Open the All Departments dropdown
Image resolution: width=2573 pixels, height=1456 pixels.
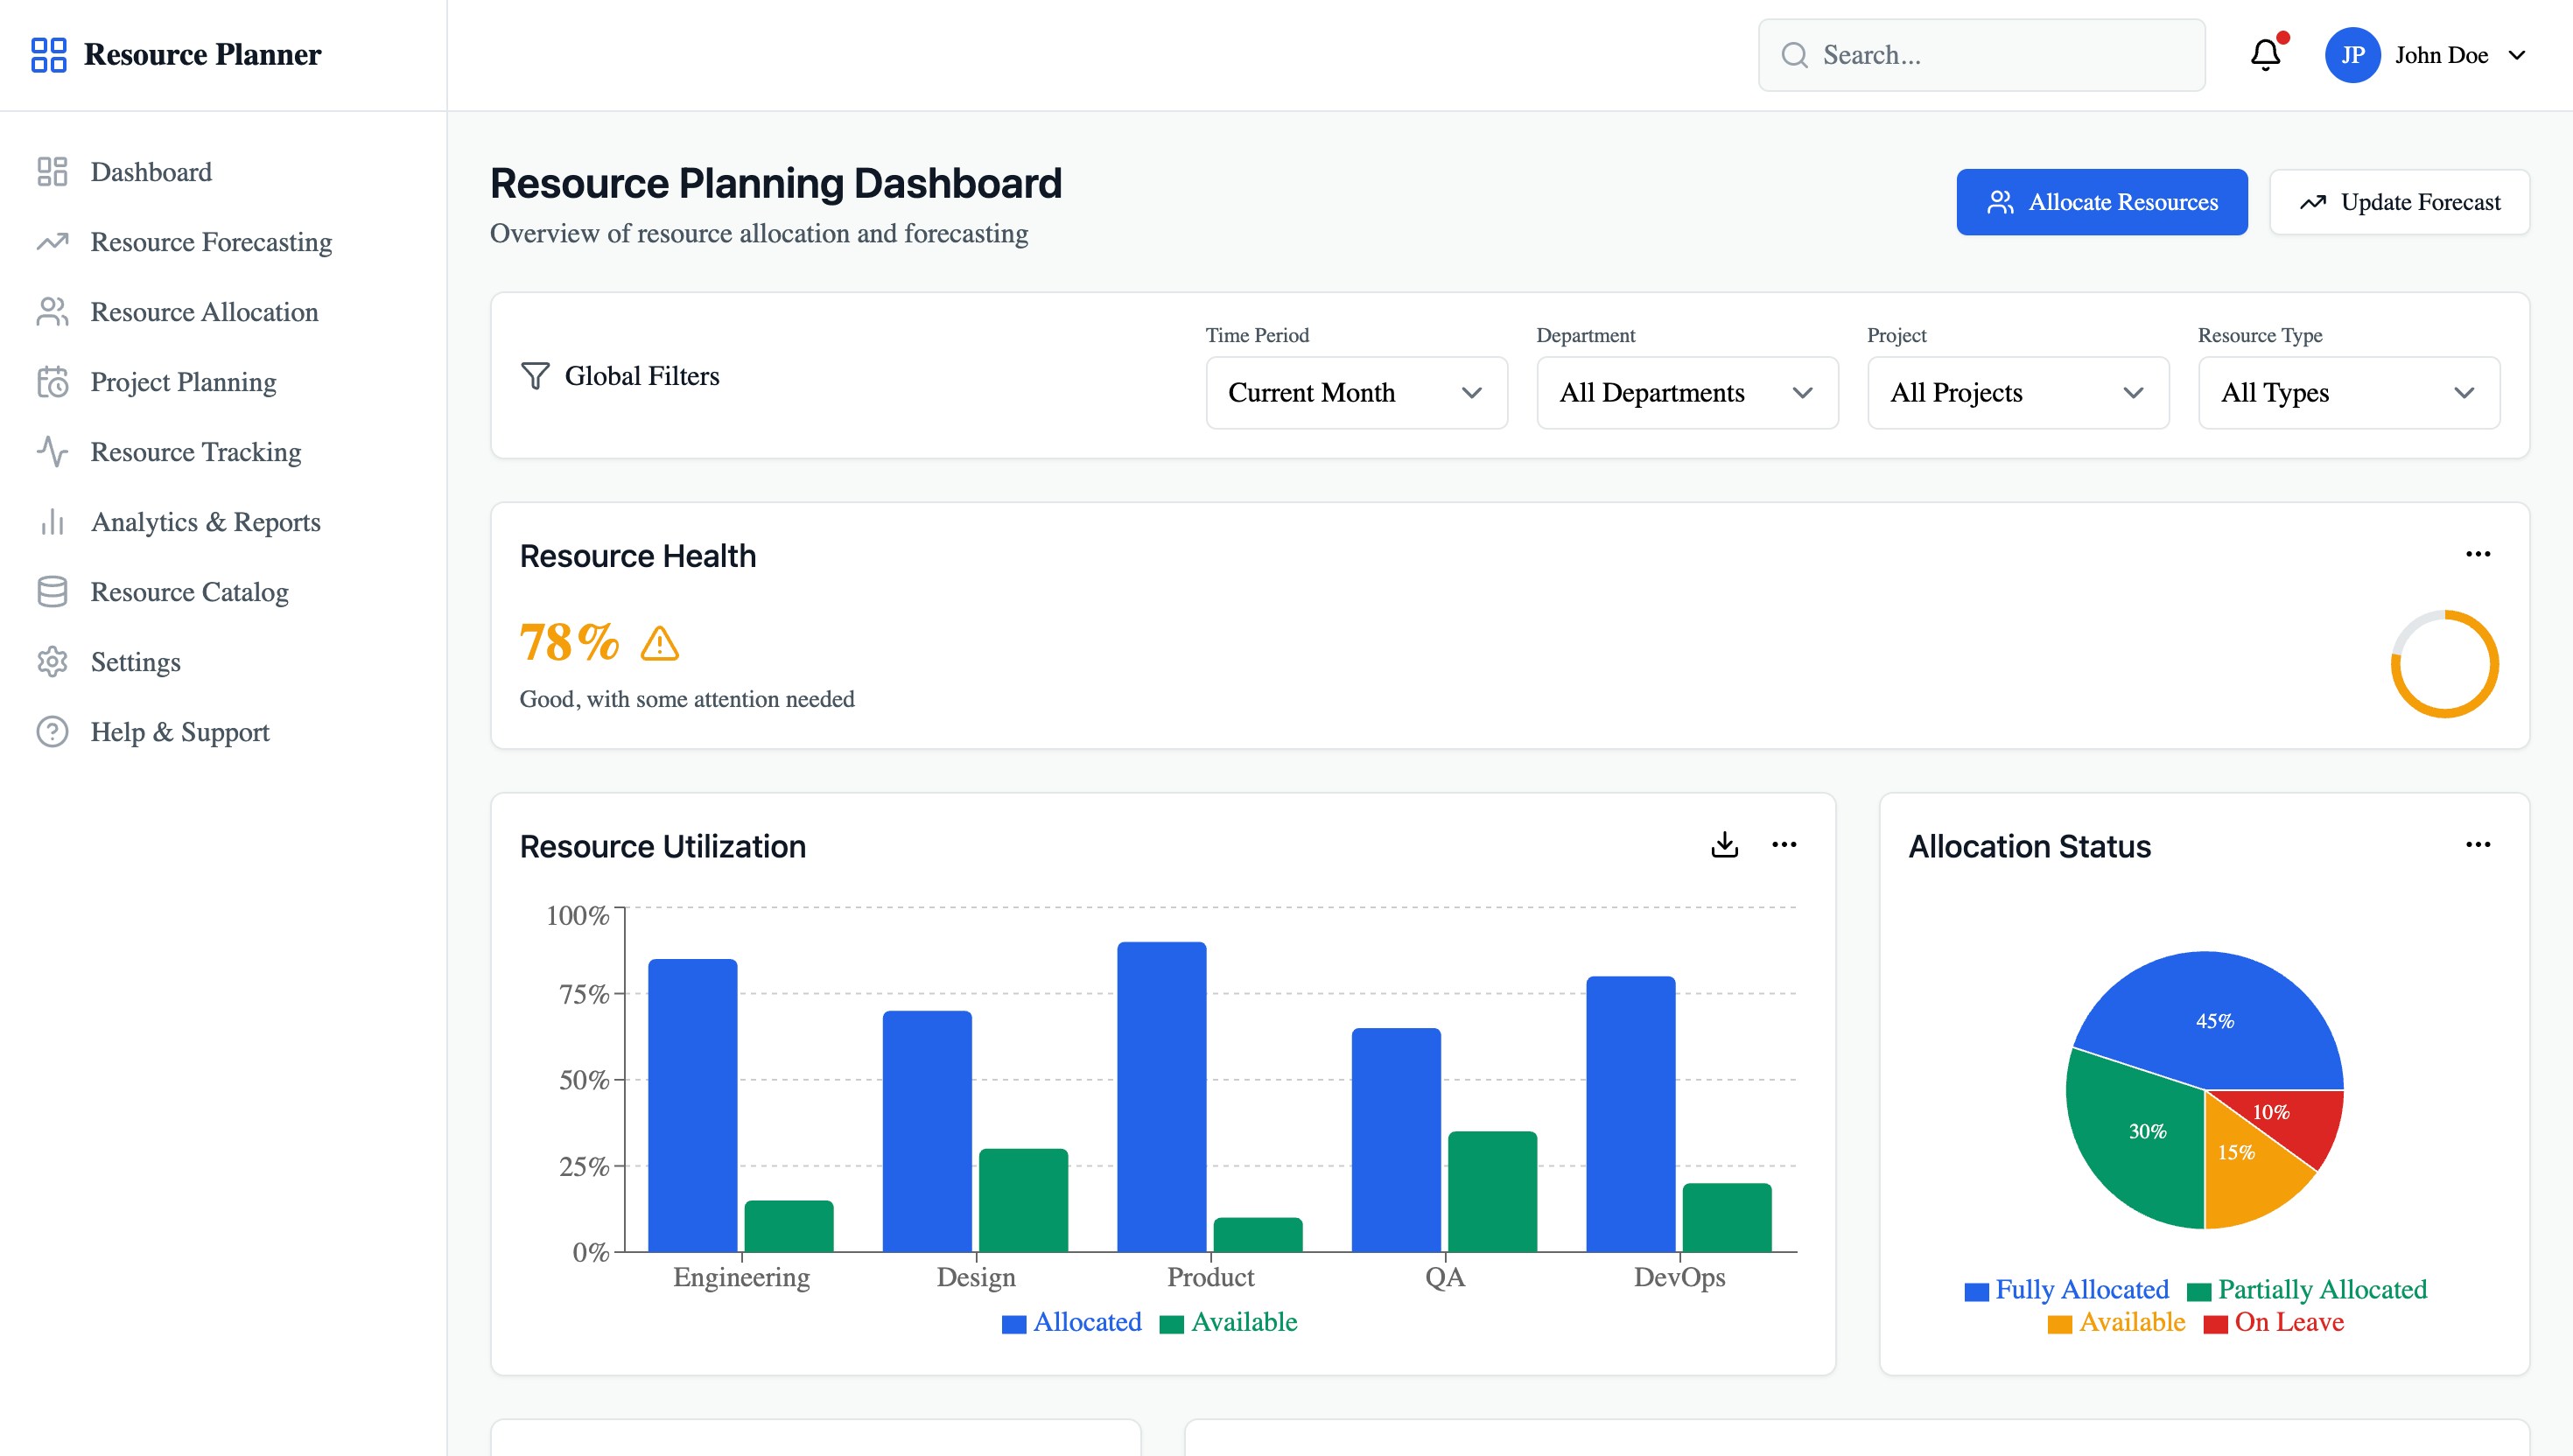point(1686,393)
